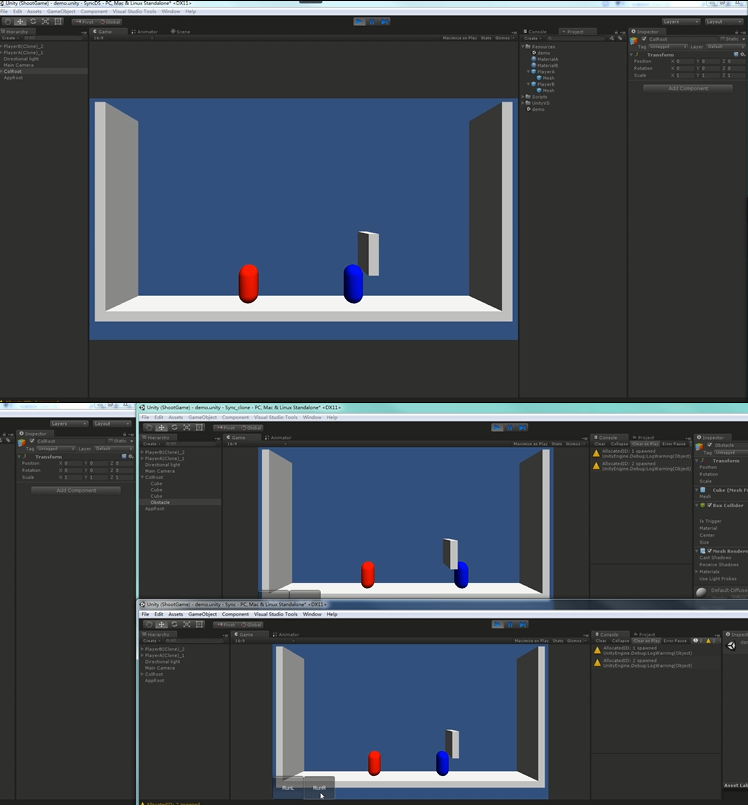This screenshot has width=748, height=808.
Task: Toggle Mesh Renderer enabled checkbox
Action: point(709,551)
